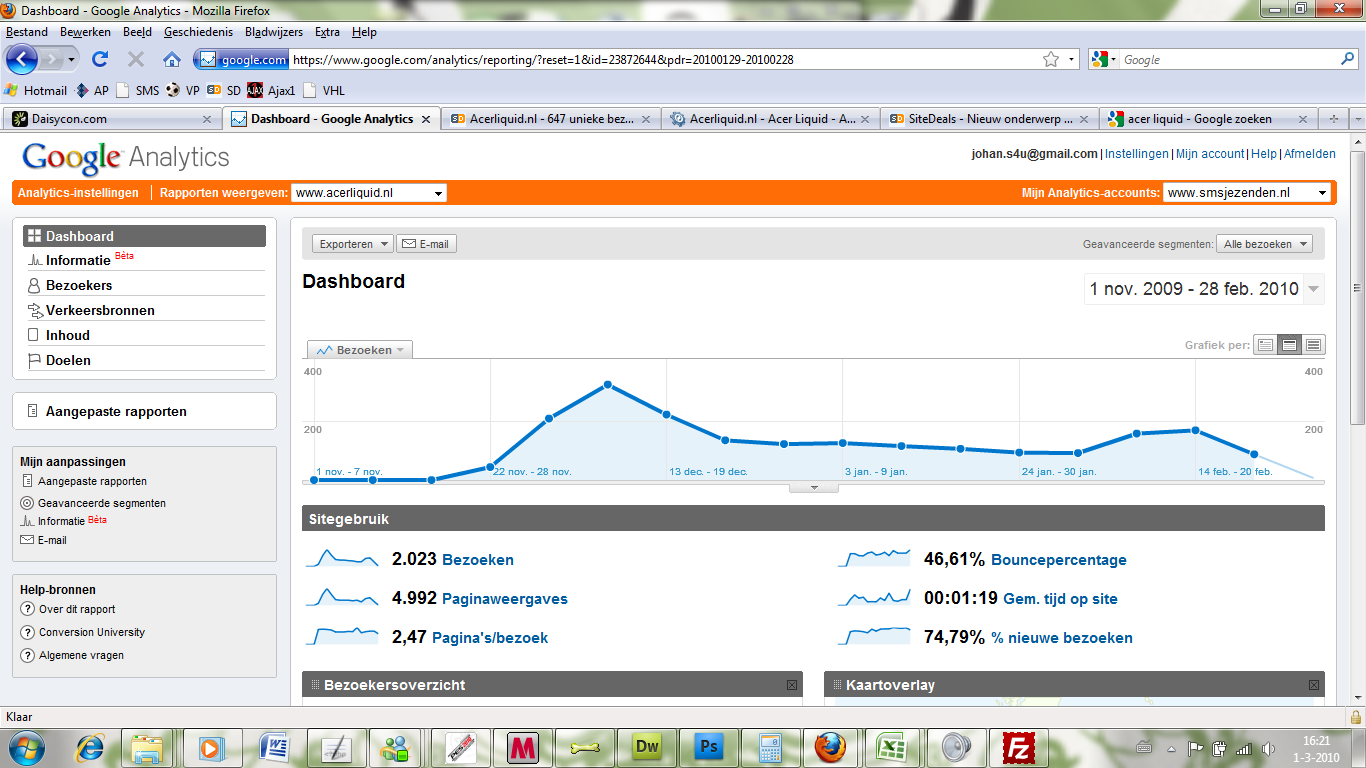The height and width of the screenshot is (768, 1366).
Task: Open the Instellingen link
Action: (1137, 154)
